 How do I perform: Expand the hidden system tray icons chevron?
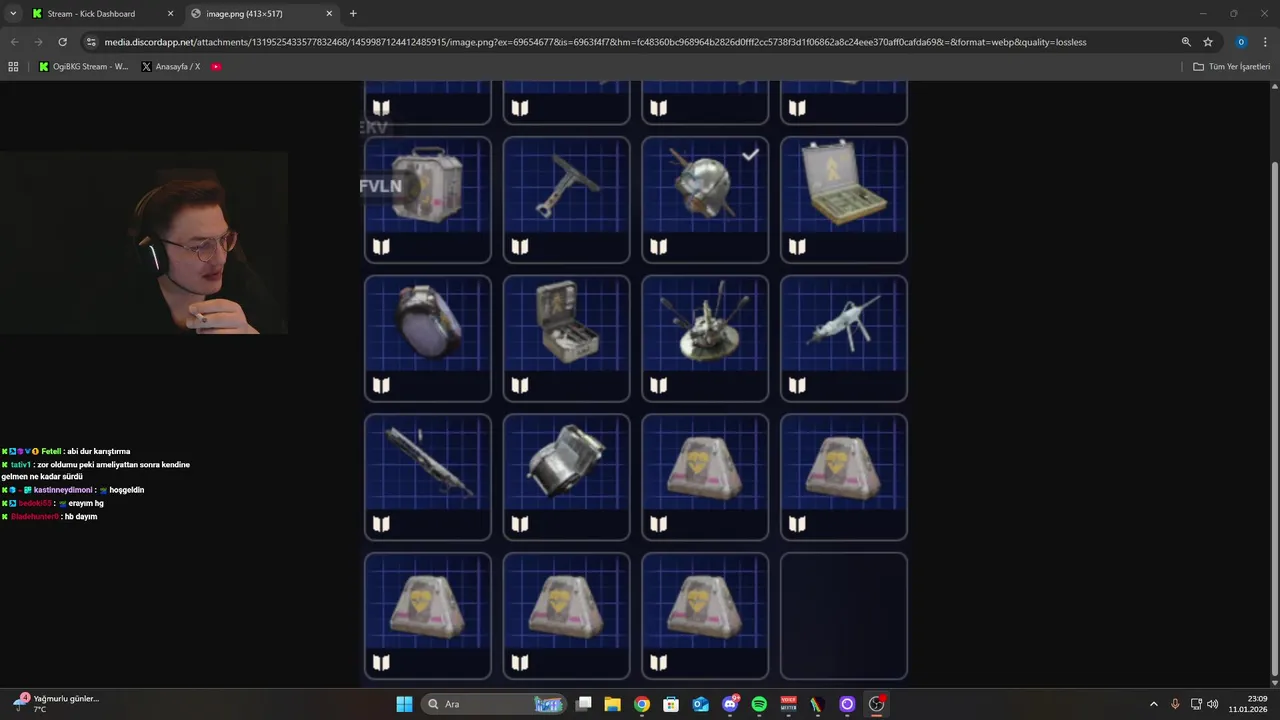(1153, 704)
